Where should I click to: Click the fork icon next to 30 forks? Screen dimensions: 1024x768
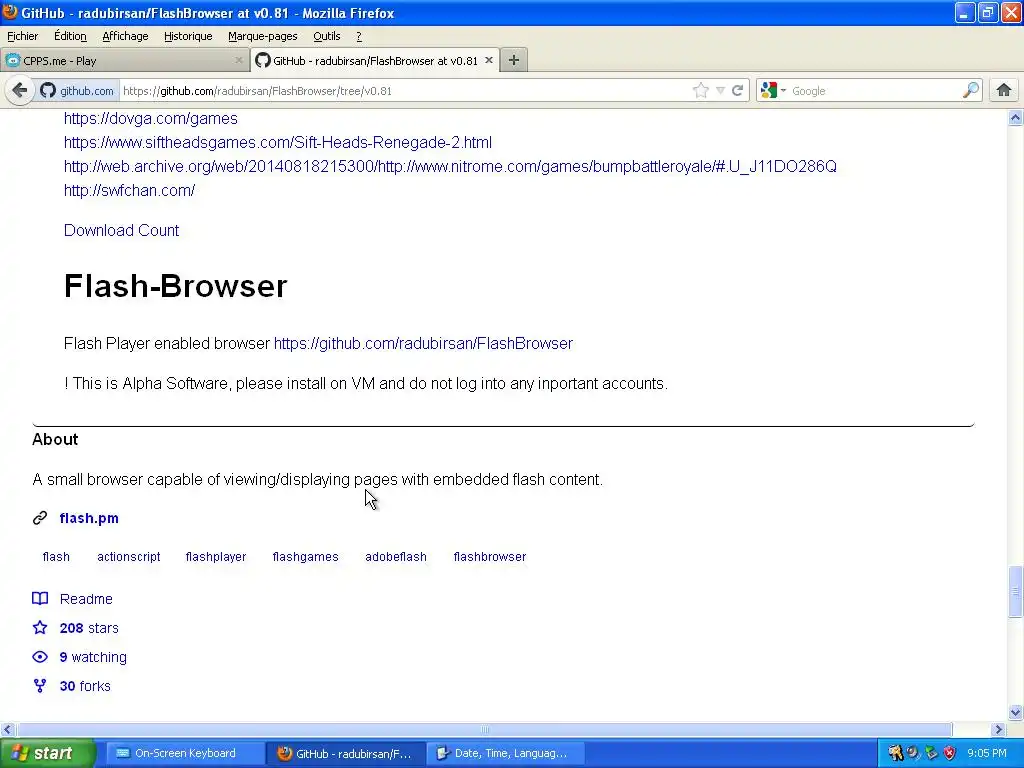coord(40,686)
